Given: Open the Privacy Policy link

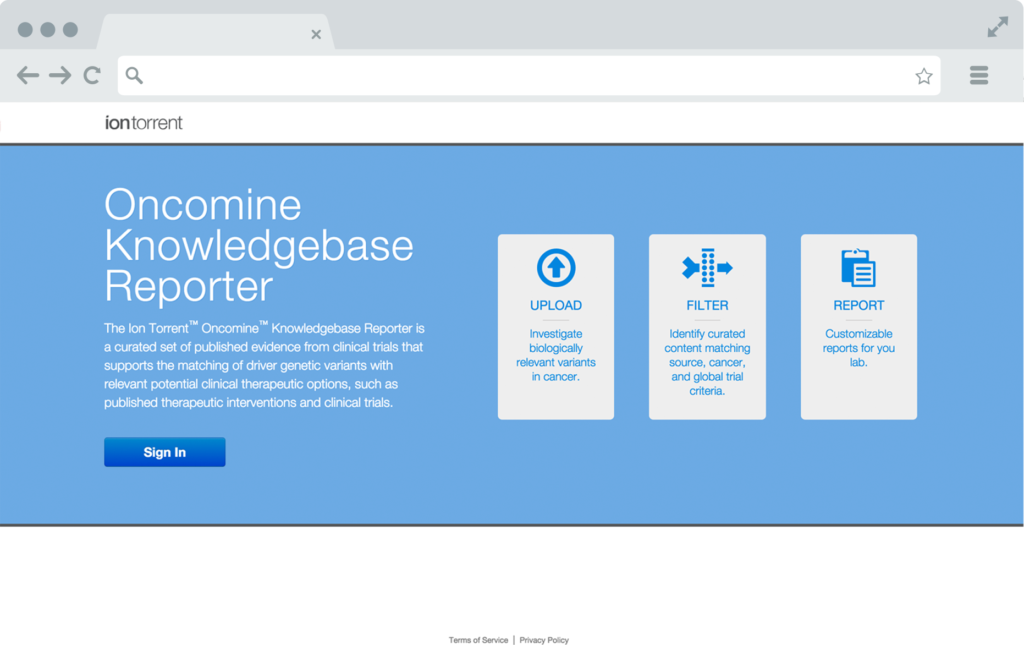Looking at the screenshot, I should [x=544, y=640].
